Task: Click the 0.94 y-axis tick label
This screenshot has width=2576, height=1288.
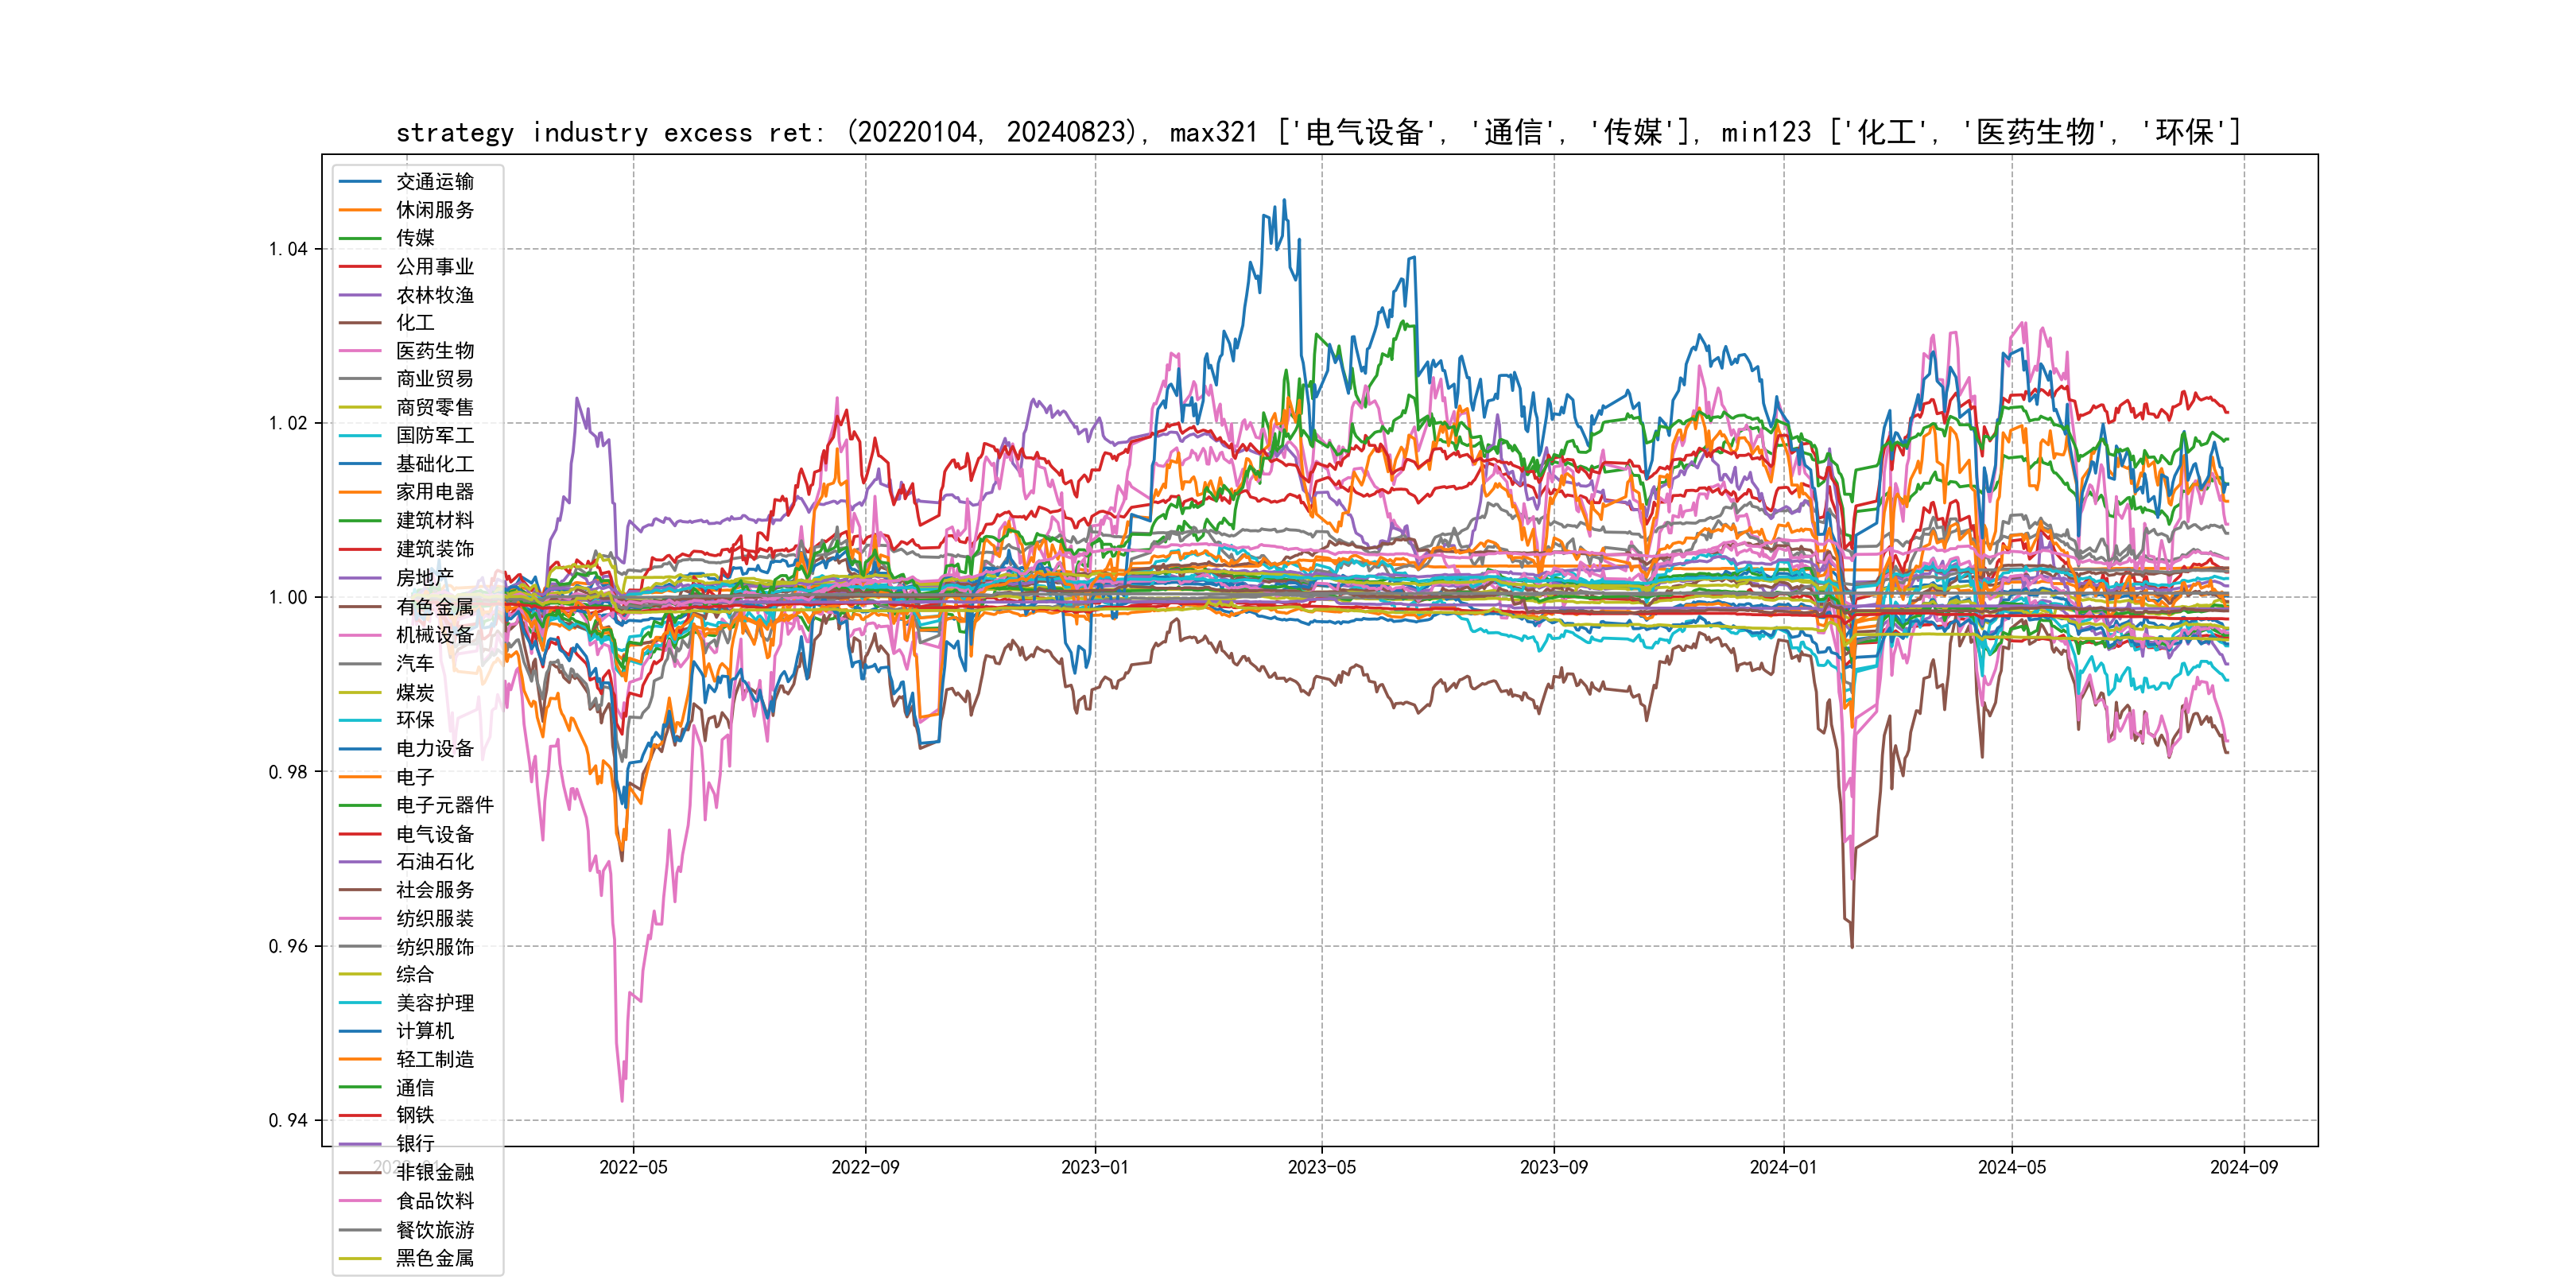Action: [288, 1120]
